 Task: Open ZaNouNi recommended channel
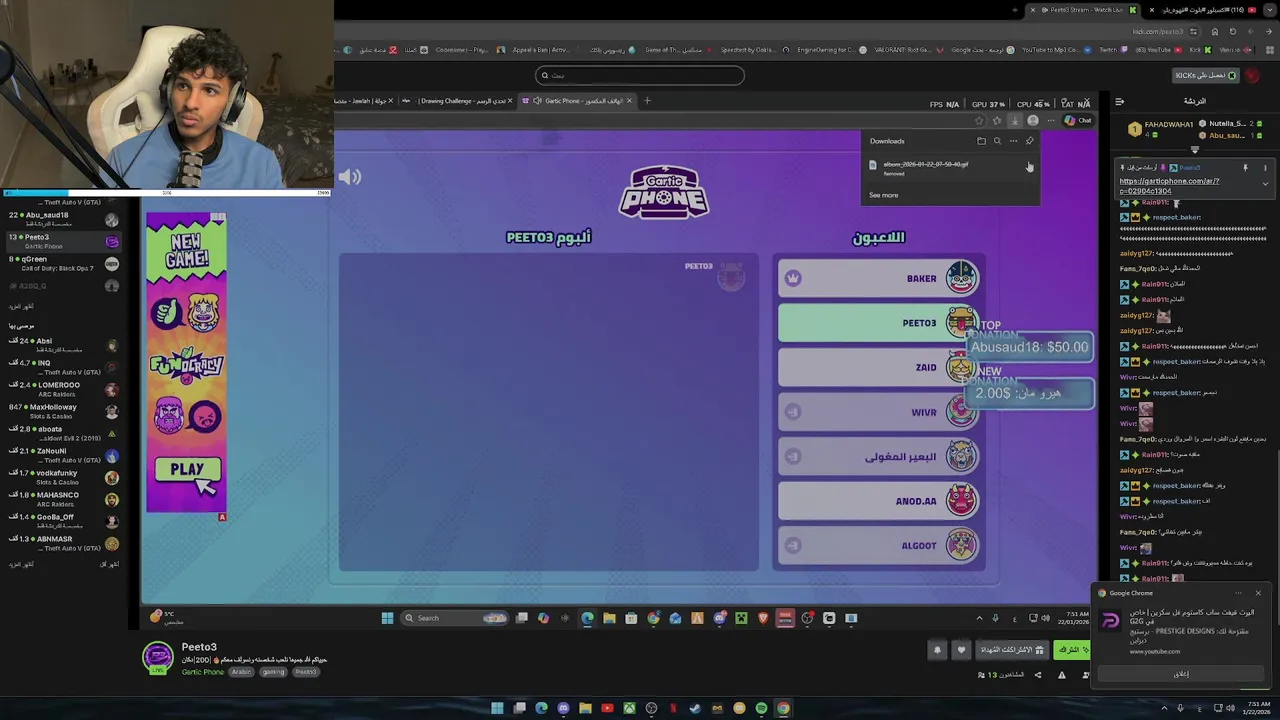point(62,455)
